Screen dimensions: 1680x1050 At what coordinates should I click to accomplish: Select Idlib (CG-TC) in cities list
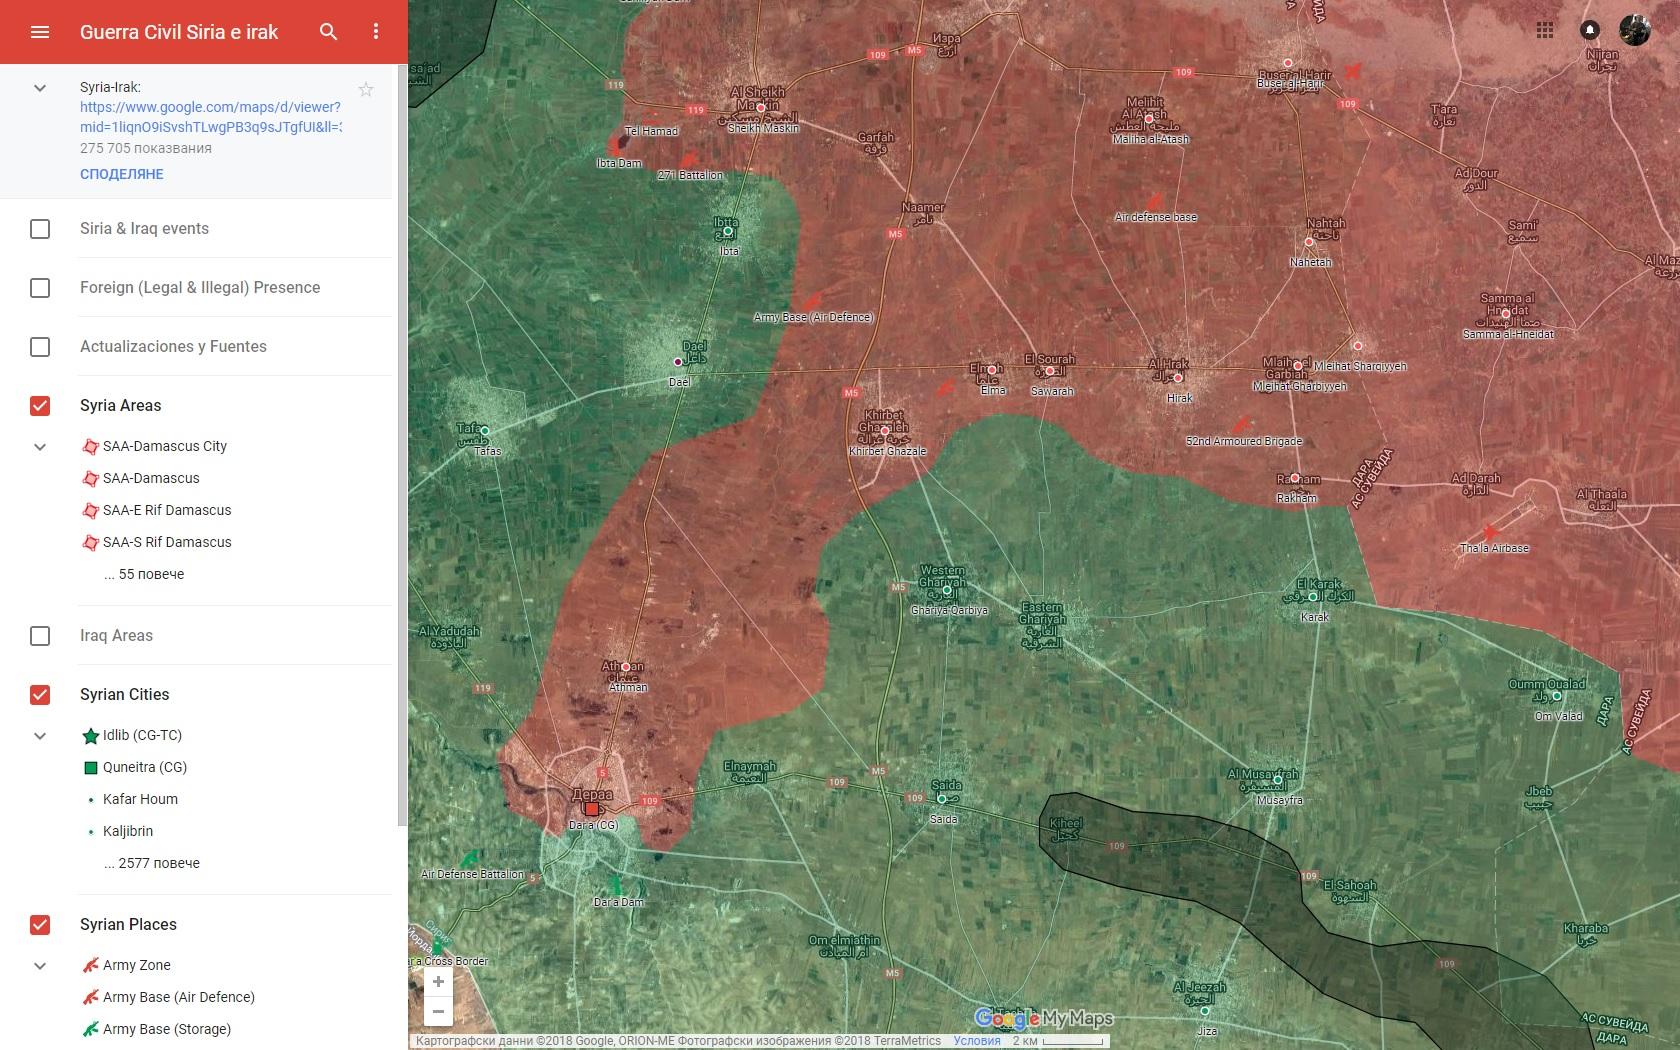(142, 735)
